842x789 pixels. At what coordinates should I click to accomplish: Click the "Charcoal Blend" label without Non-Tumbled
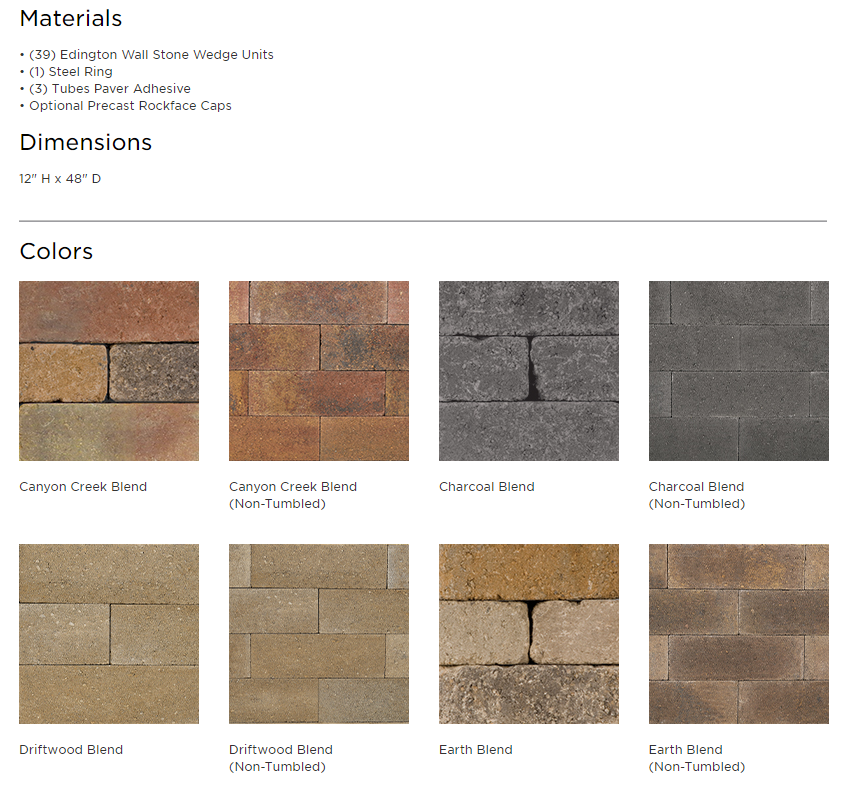[487, 487]
